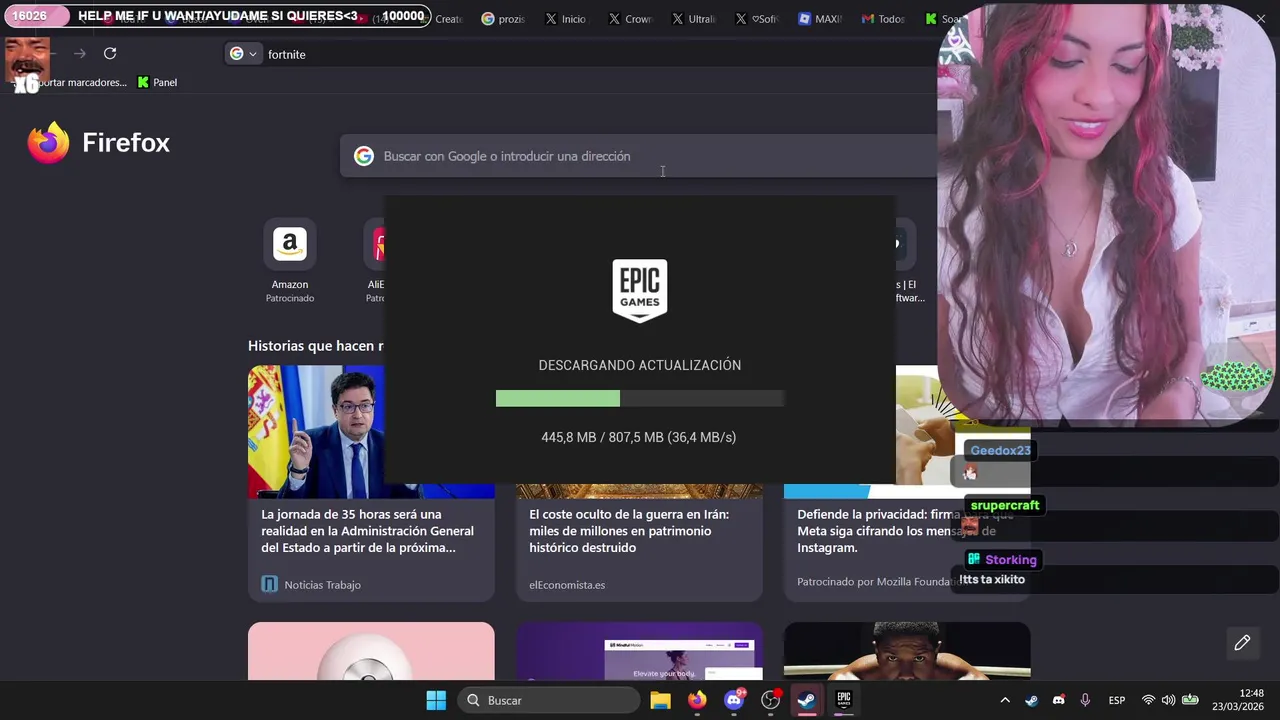Image resolution: width=1280 pixels, height=720 pixels.
Task: Open the Amazon sponsored shortcut tile
Action: [x=290, y=244]
